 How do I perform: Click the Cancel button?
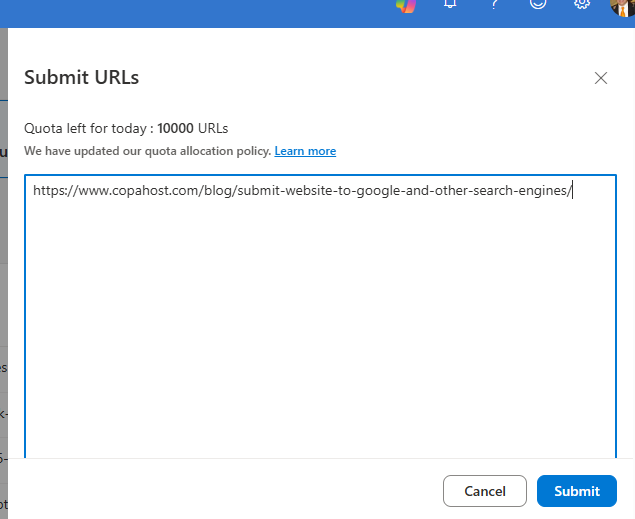click(x=485, y=491)
